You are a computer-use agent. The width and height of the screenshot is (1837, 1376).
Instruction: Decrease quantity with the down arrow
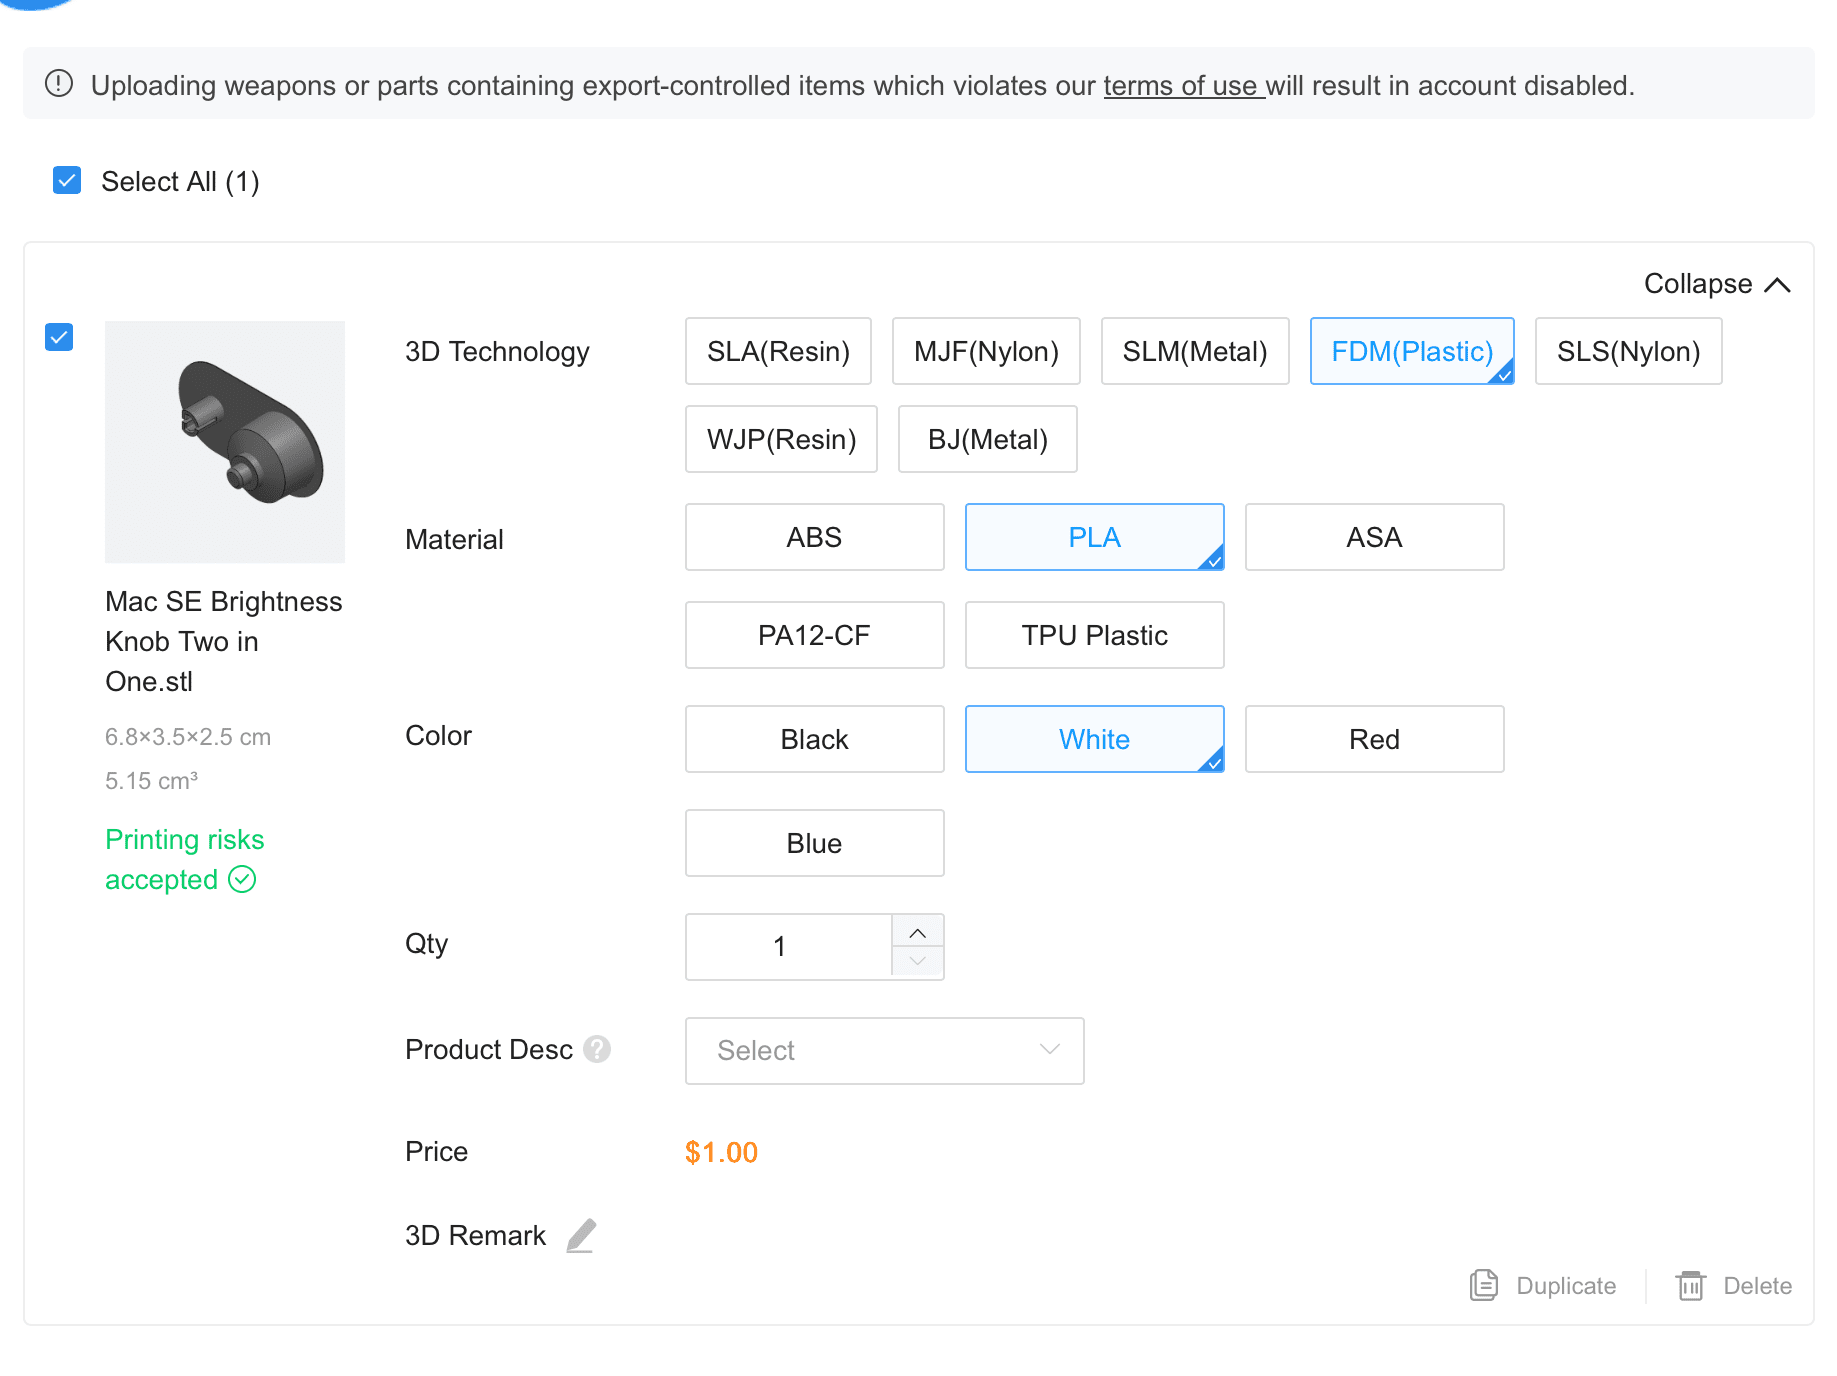[x=917, y=962]
